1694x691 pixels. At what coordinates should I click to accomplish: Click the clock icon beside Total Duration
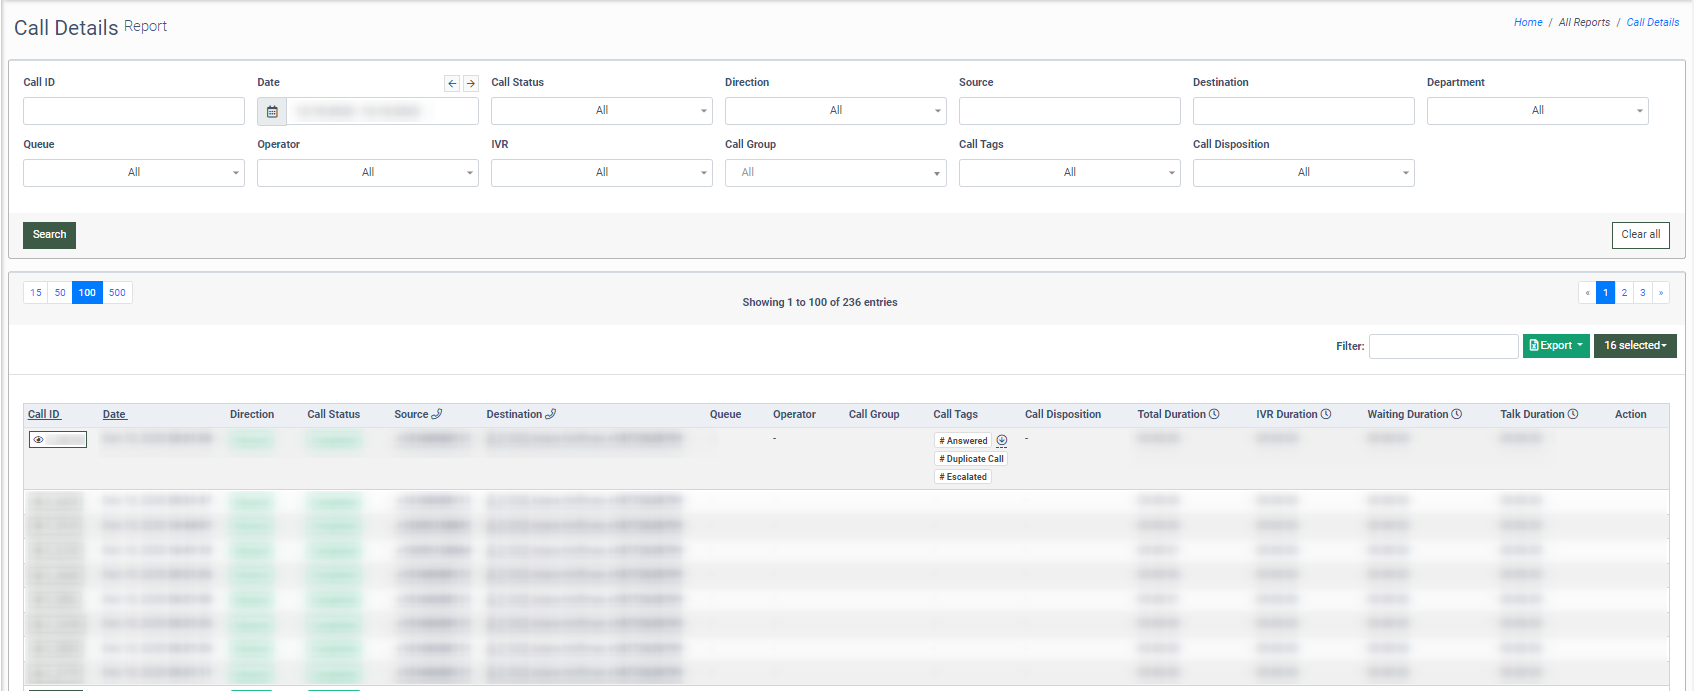[1214, 414]
